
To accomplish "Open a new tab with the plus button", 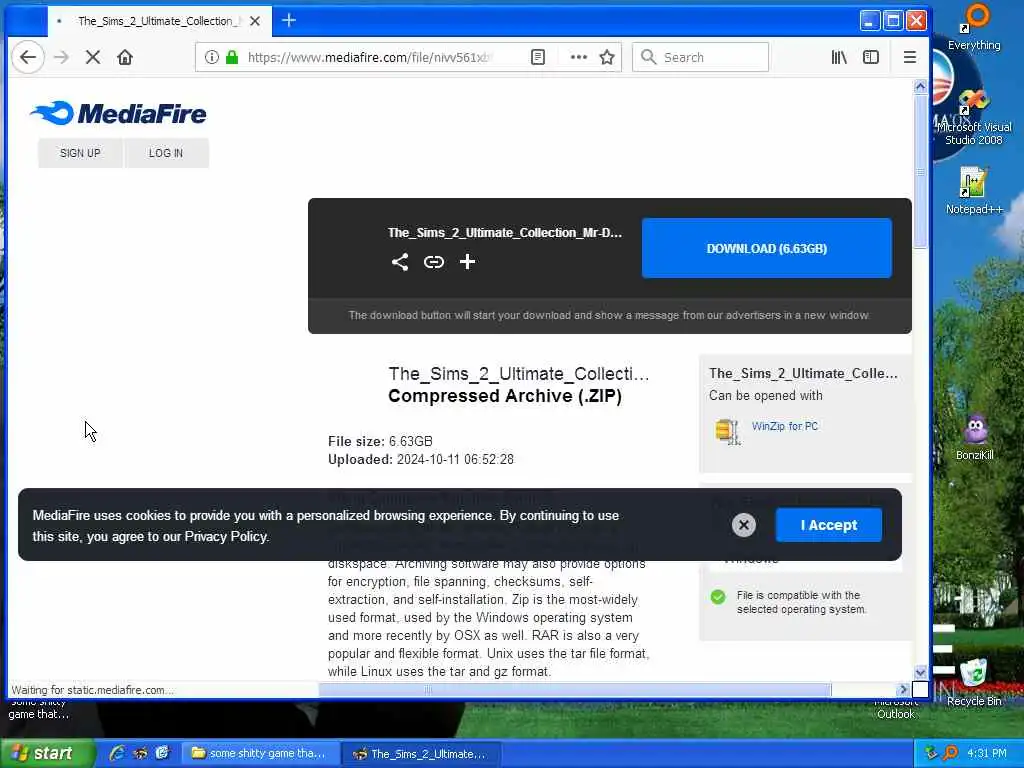I will point(289,21).
